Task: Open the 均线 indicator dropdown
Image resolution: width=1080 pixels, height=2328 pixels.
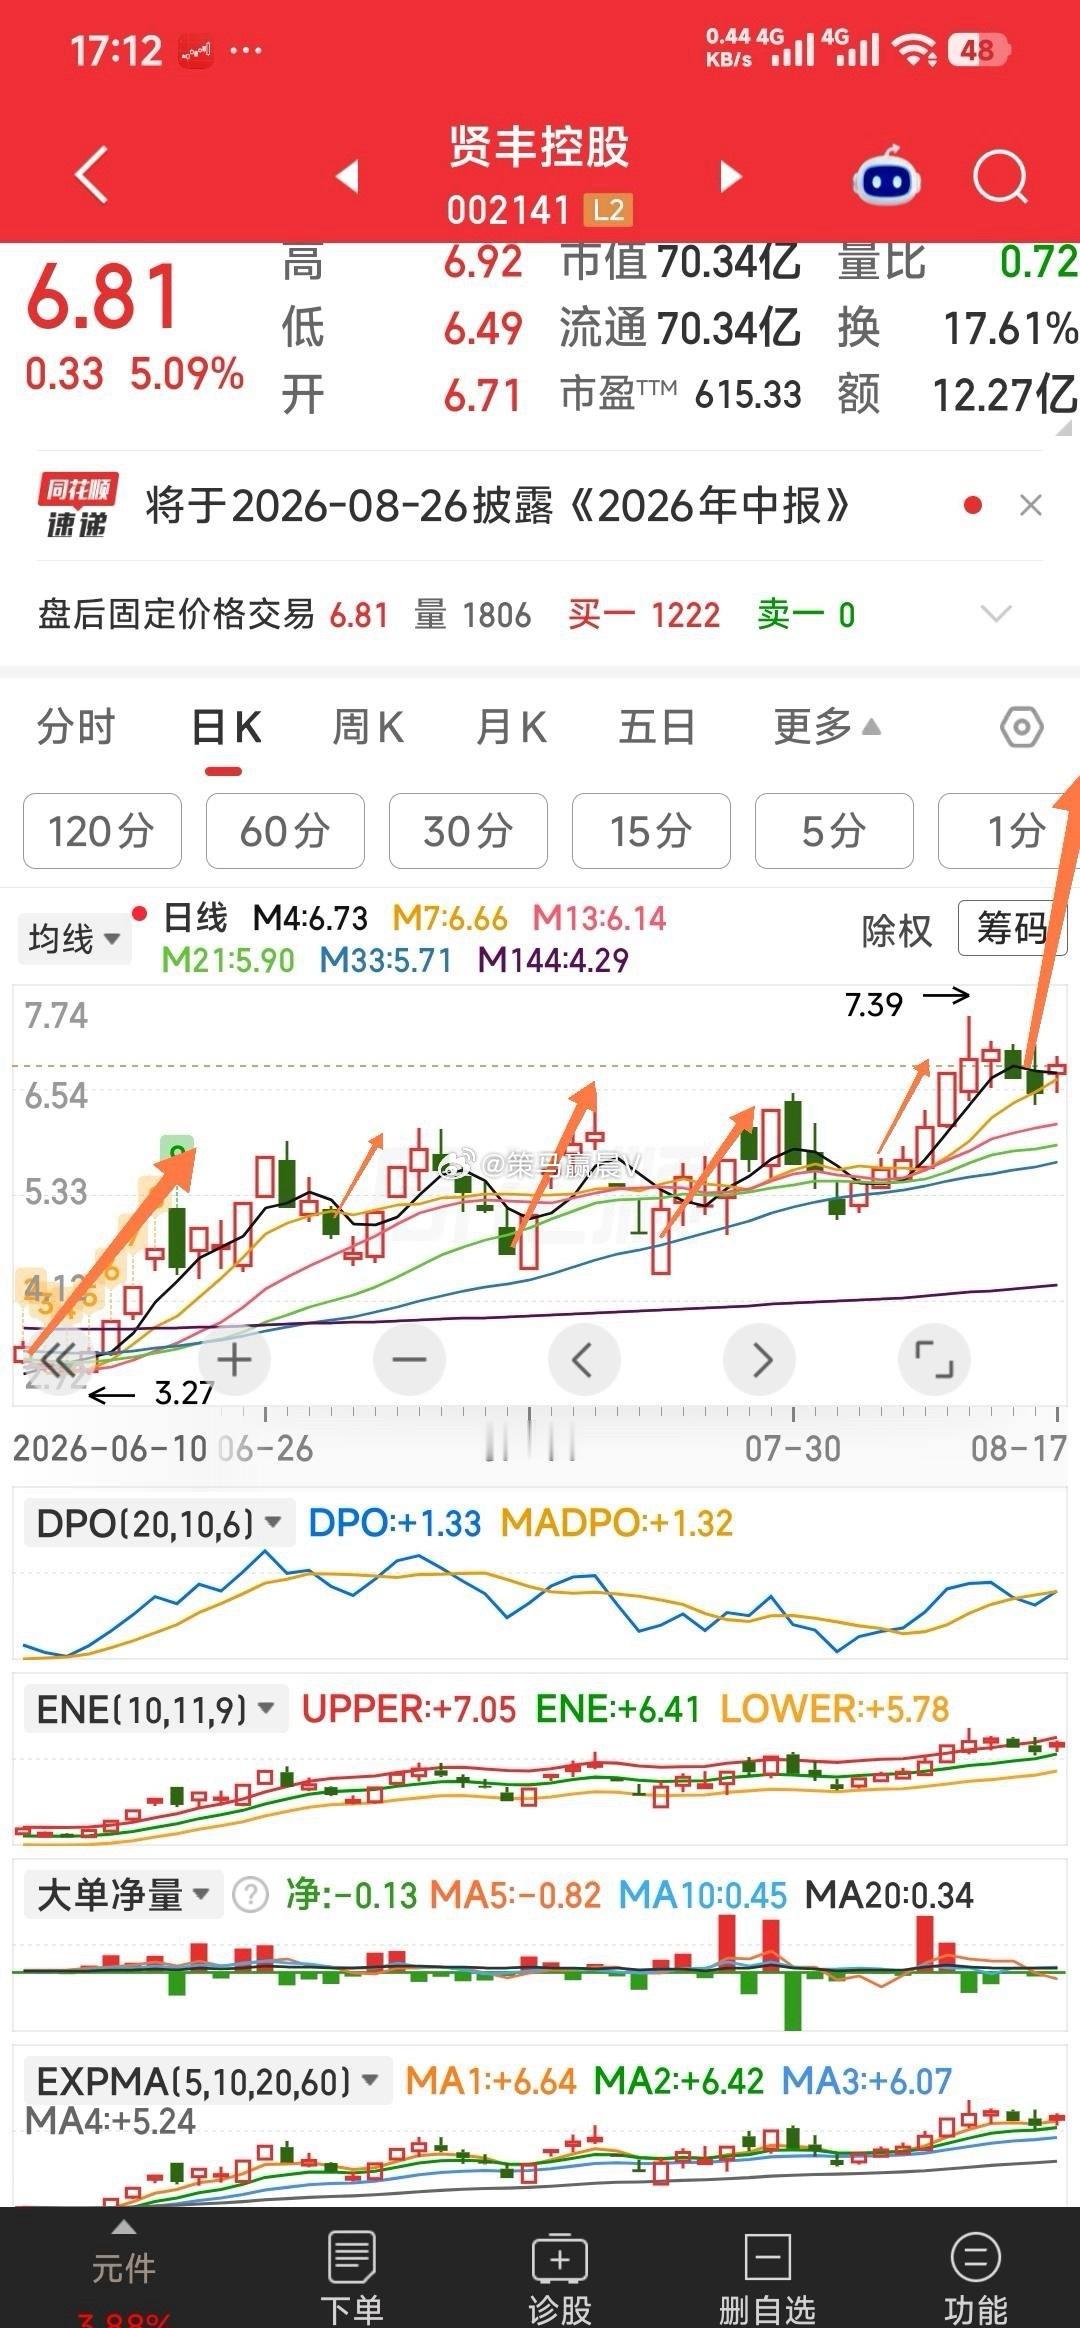Action: coord(74,939)
